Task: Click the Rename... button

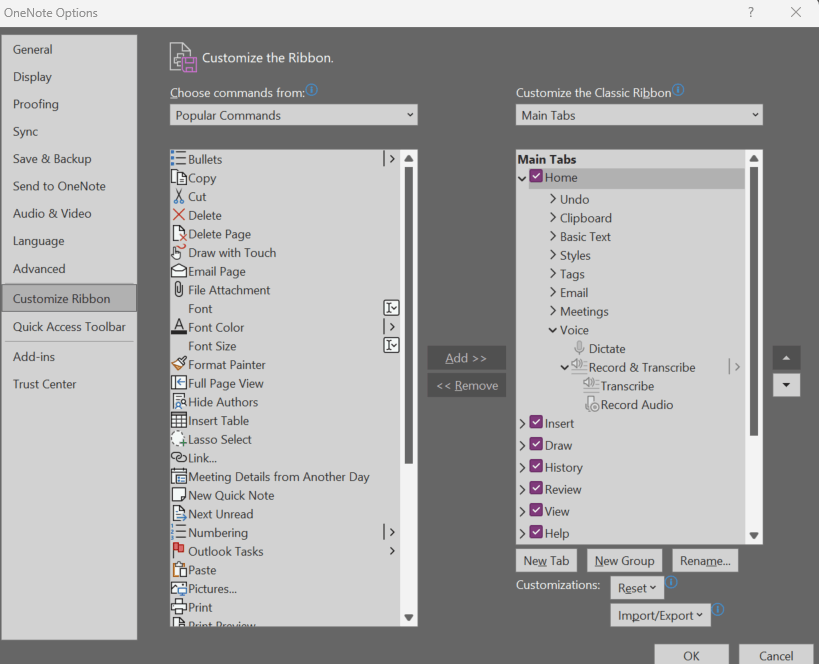Action: [x=705, y=561]
